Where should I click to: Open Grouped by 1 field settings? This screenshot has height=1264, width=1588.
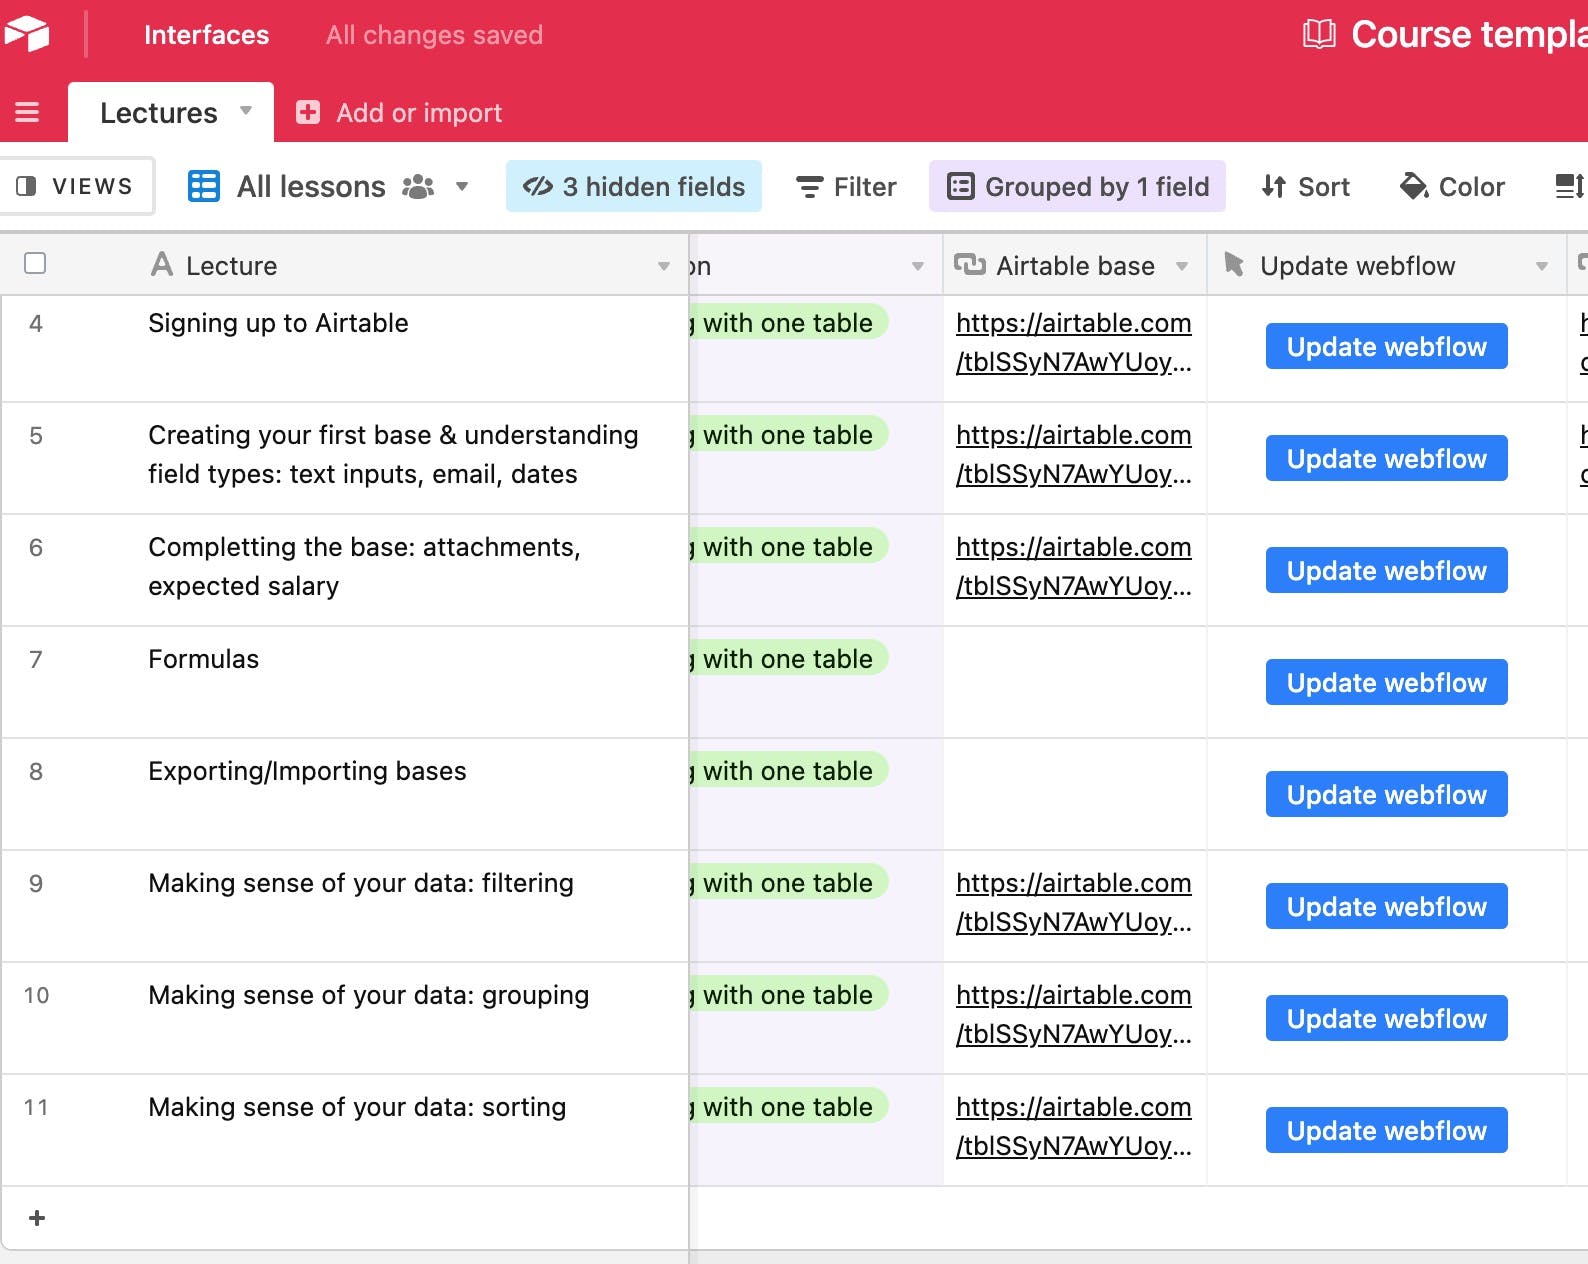tap(1077, 186)
